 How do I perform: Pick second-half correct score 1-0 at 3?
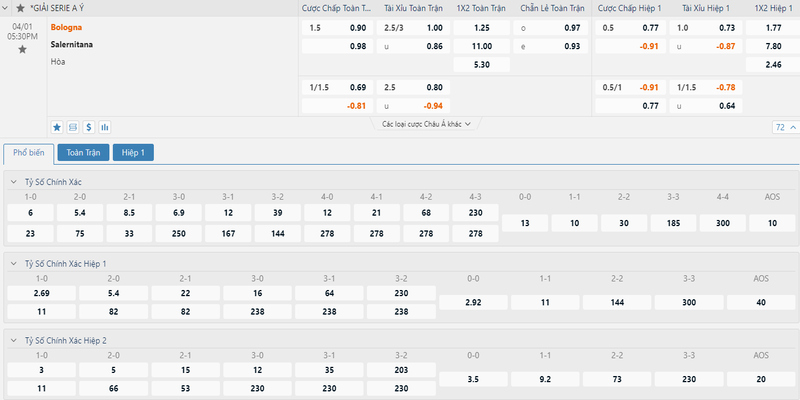coord(42,370)
